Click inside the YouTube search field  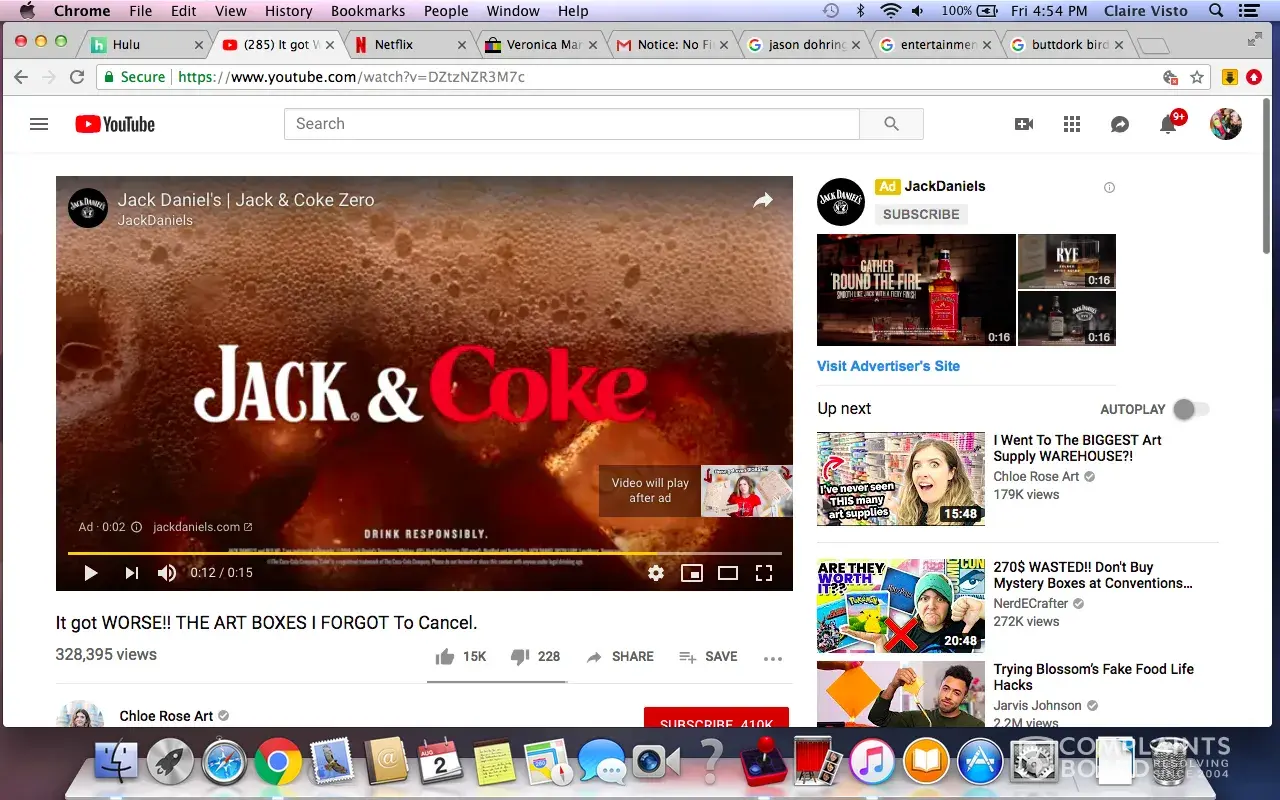(x=572, y=124)
